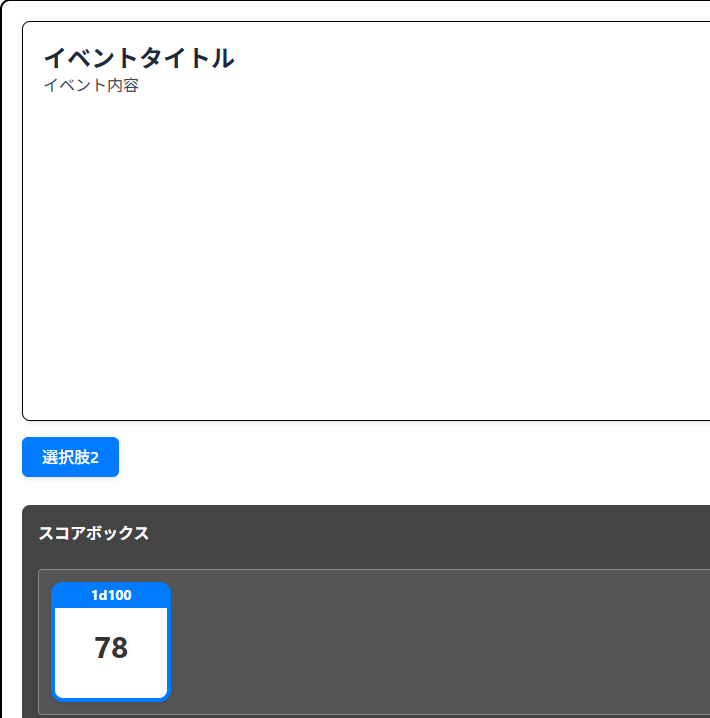710x718 pixels.
Task: Click the number 78 dice result
Action: [111, 648]
